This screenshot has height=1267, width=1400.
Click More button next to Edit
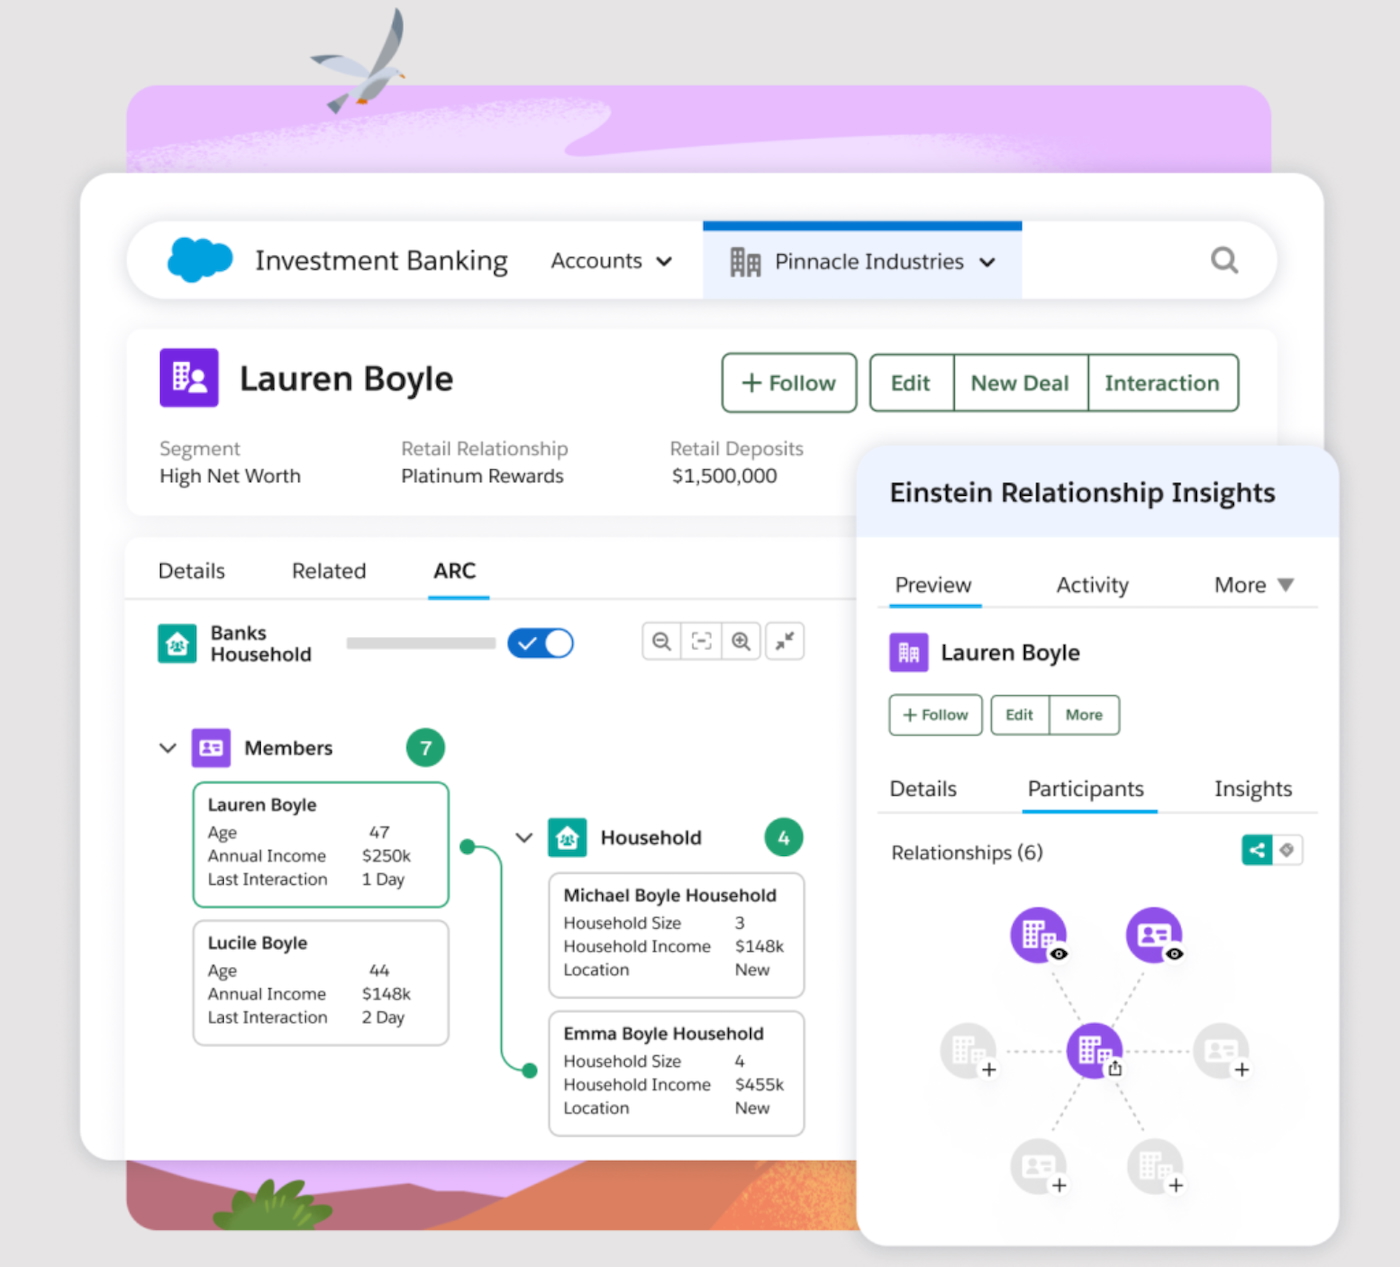(x=1084, y=715)
